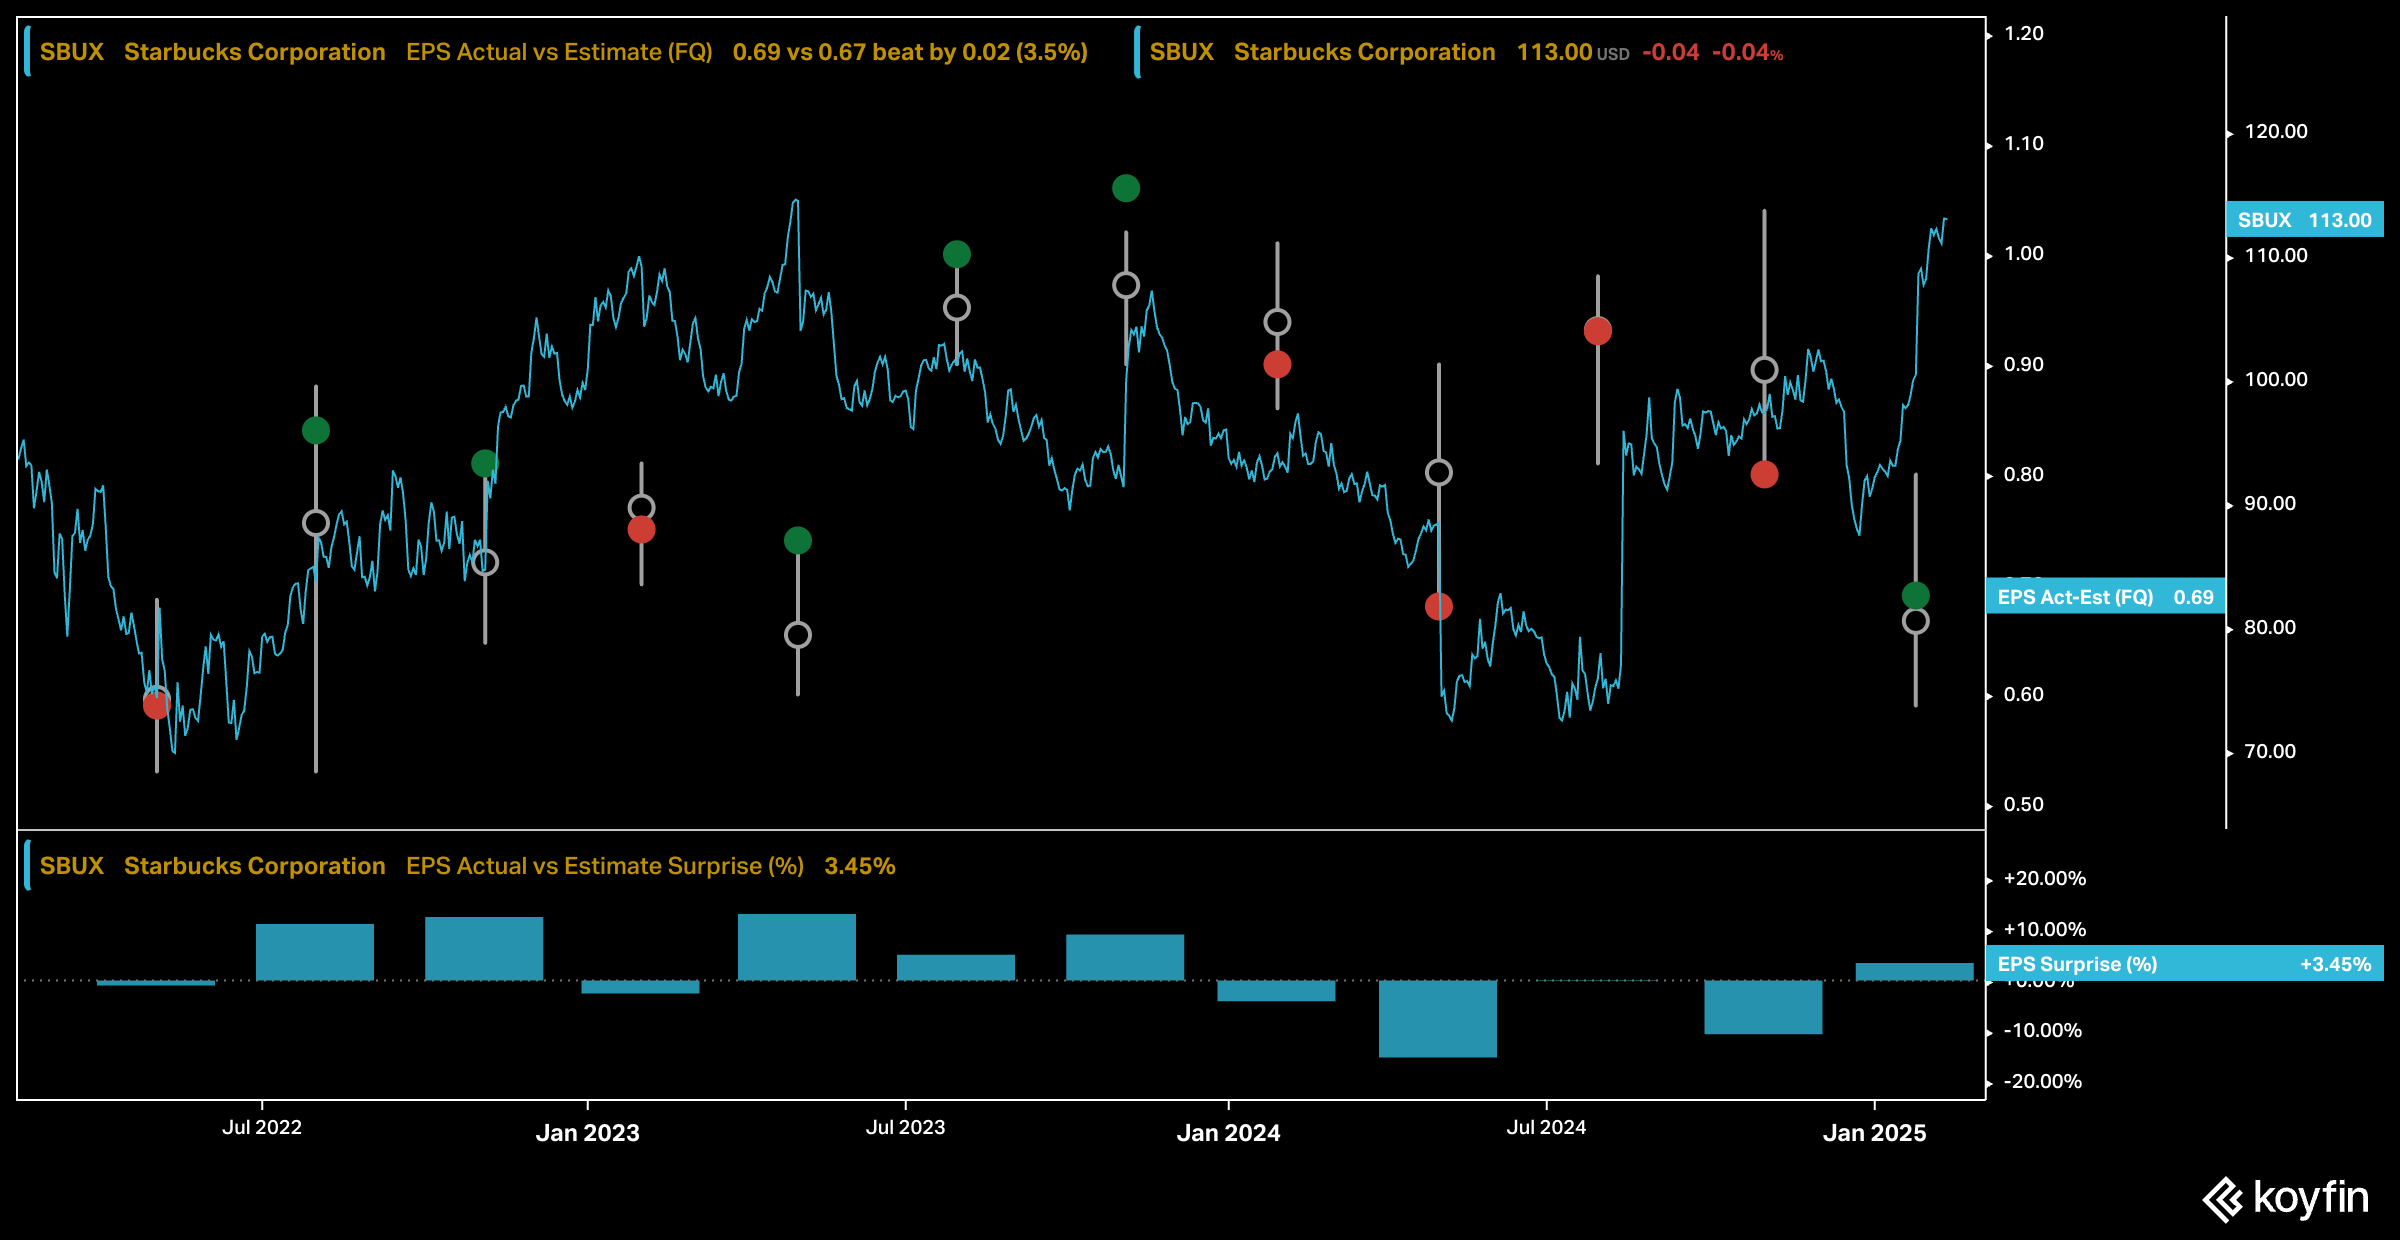Screen dimensions: 2400x1240
Task: Click the 0.50 EPS axis label
Action: (x=2024, y=805)
